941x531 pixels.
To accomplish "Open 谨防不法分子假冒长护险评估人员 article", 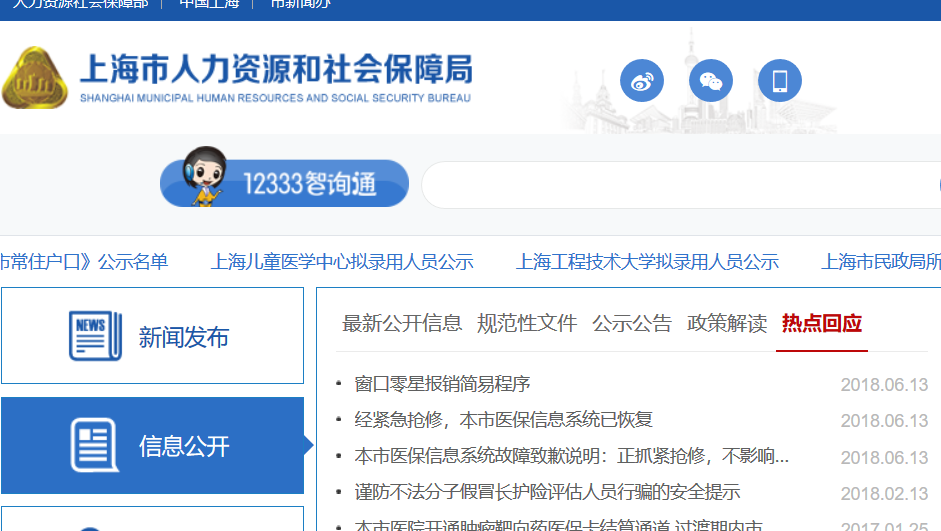I will [x=547, y=493].
